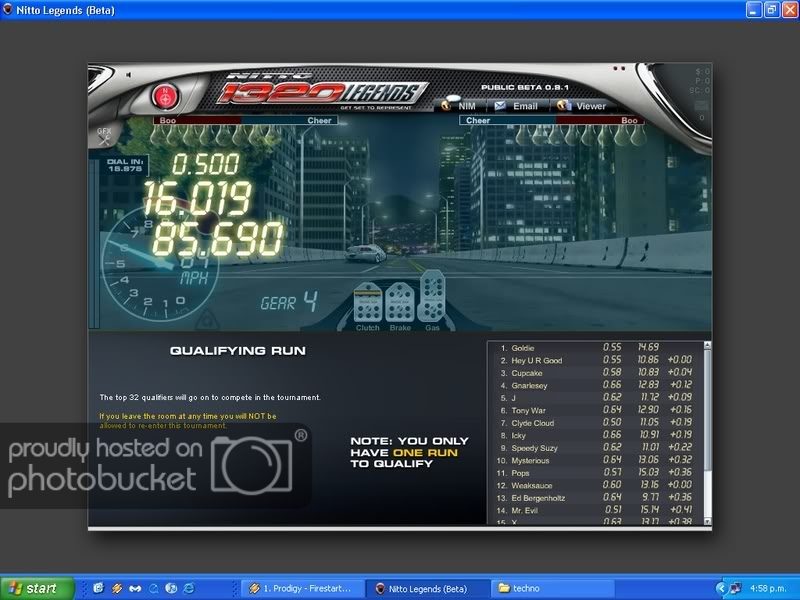Image resolution: width=800 pixels, height=600 pixels.
Task: Click the Nitto Legends title bar icon
Action: pos(8,10)
